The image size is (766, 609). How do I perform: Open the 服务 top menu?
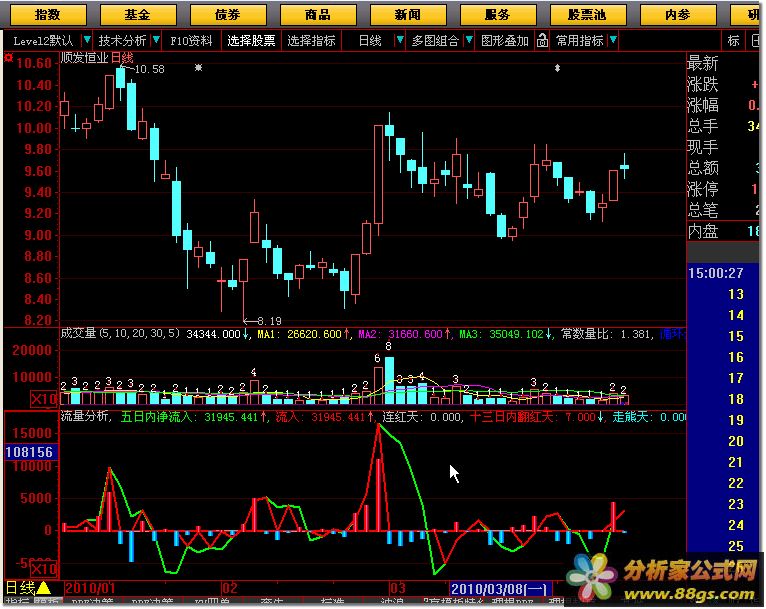point(498,15)
